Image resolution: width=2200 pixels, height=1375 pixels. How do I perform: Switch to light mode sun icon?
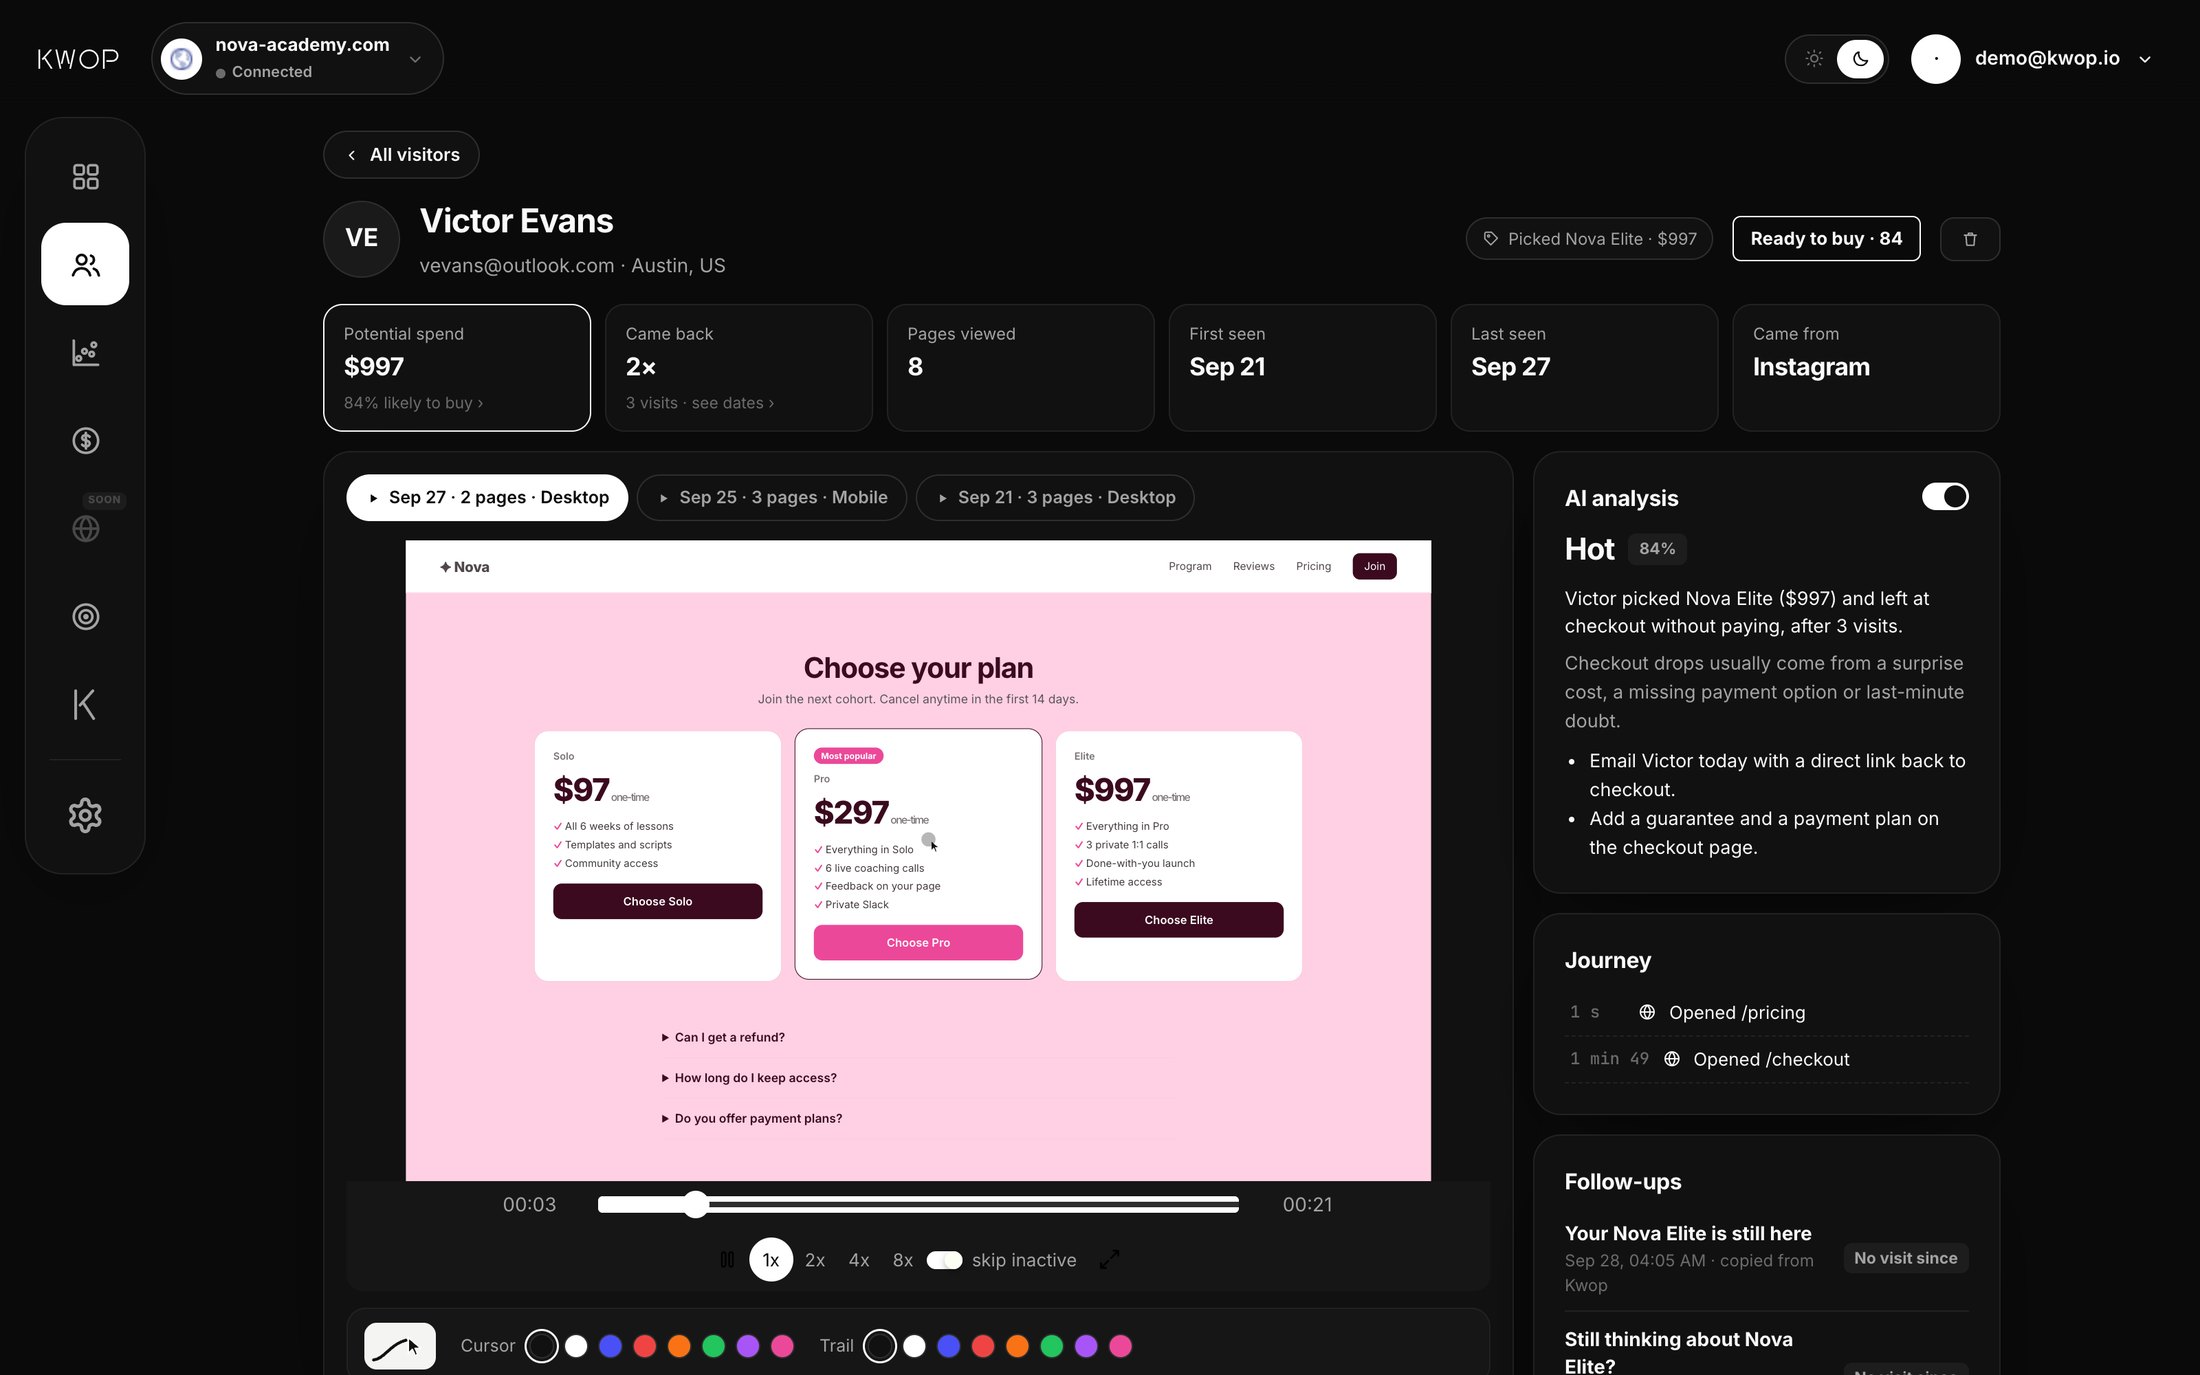coord(1813,59)
